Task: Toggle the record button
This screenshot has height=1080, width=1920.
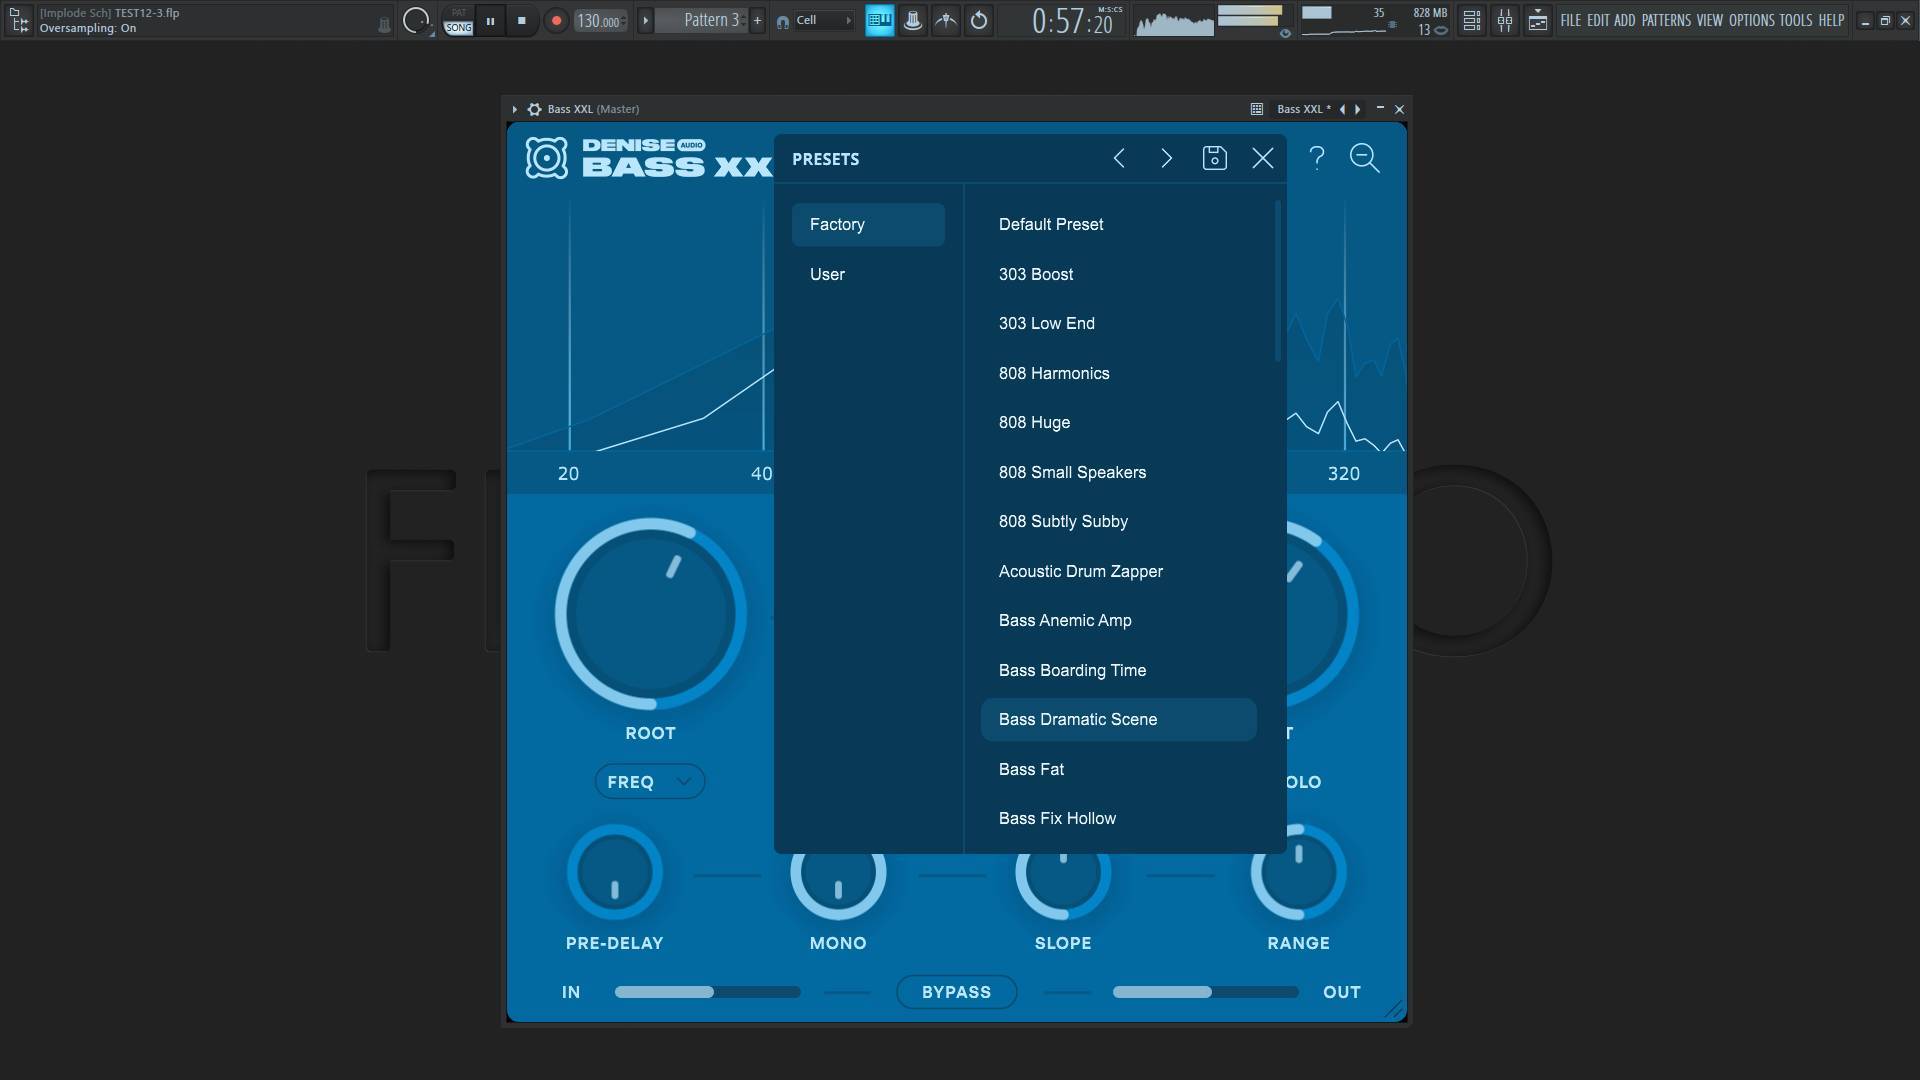Action: click(556, 20)
